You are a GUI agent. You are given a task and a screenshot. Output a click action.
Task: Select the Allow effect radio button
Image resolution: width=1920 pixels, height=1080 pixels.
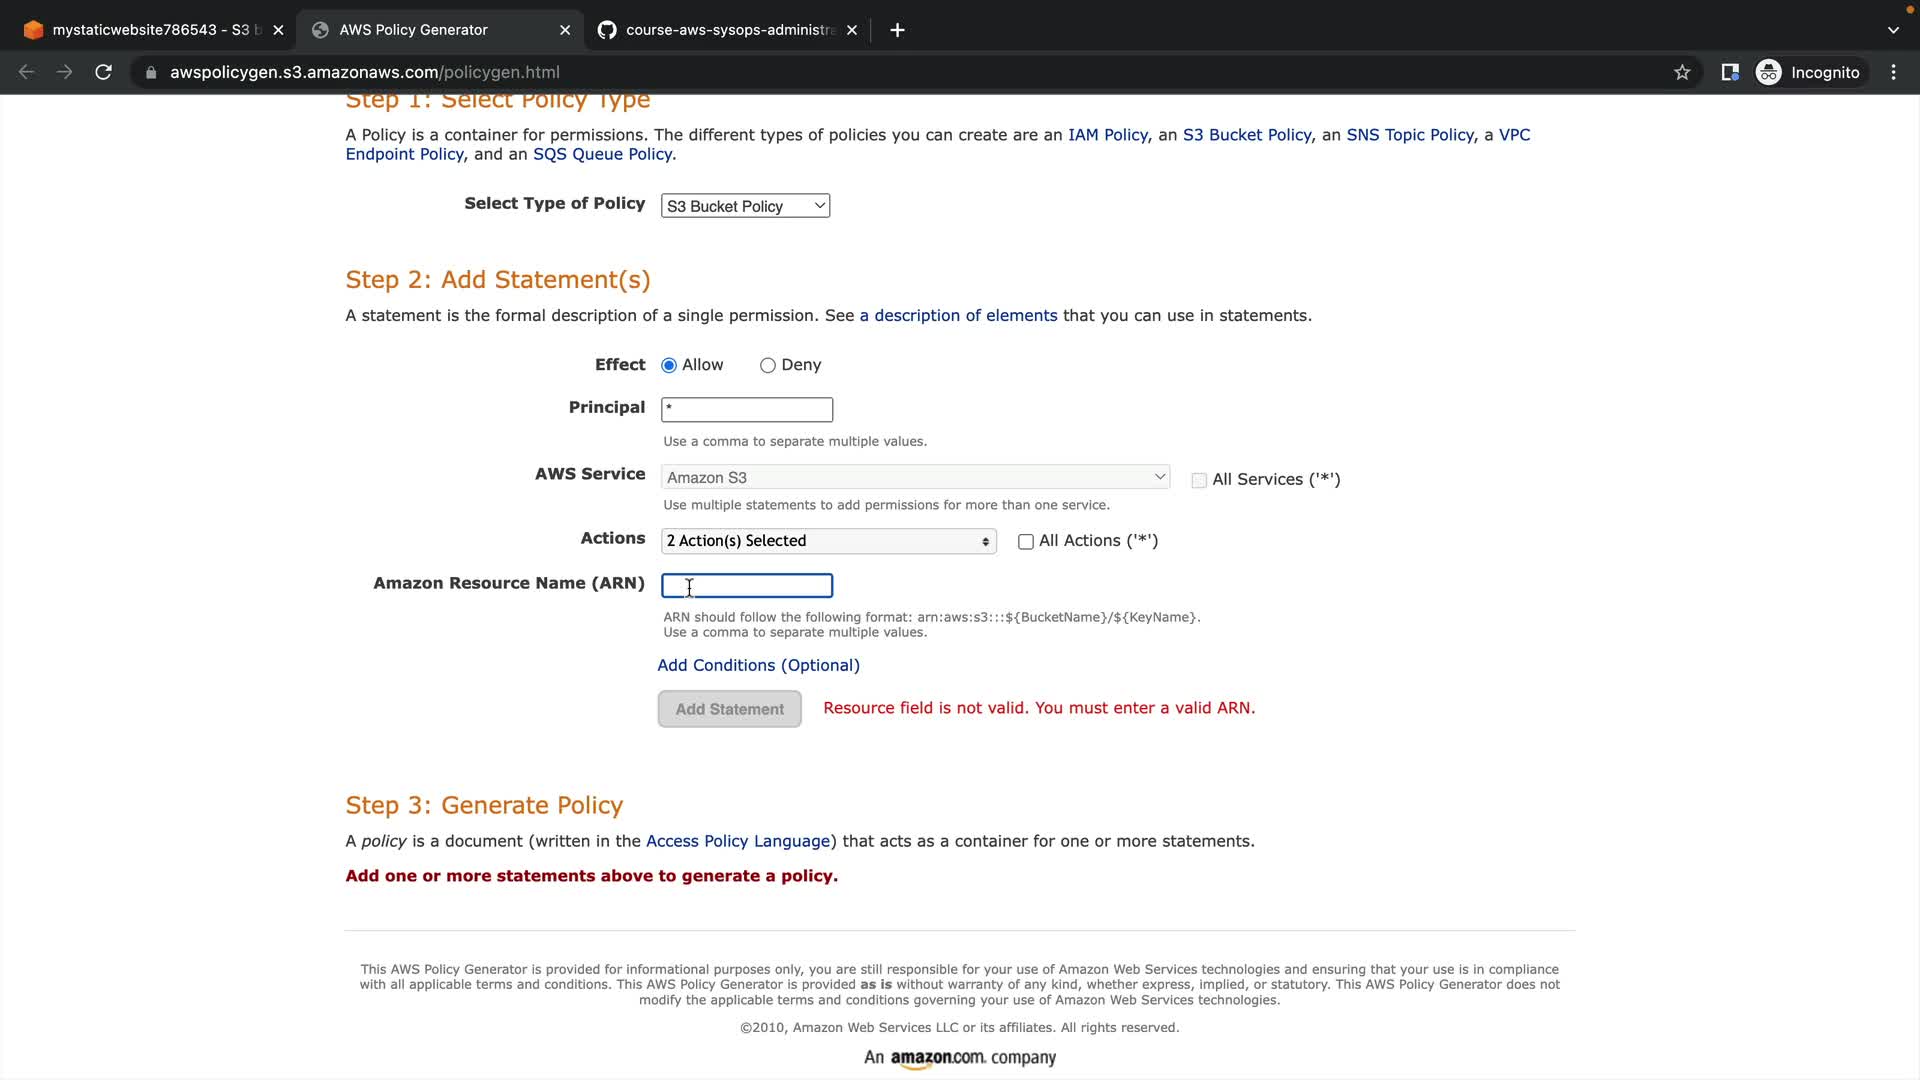pyautogui.click(x=669, y=366)
